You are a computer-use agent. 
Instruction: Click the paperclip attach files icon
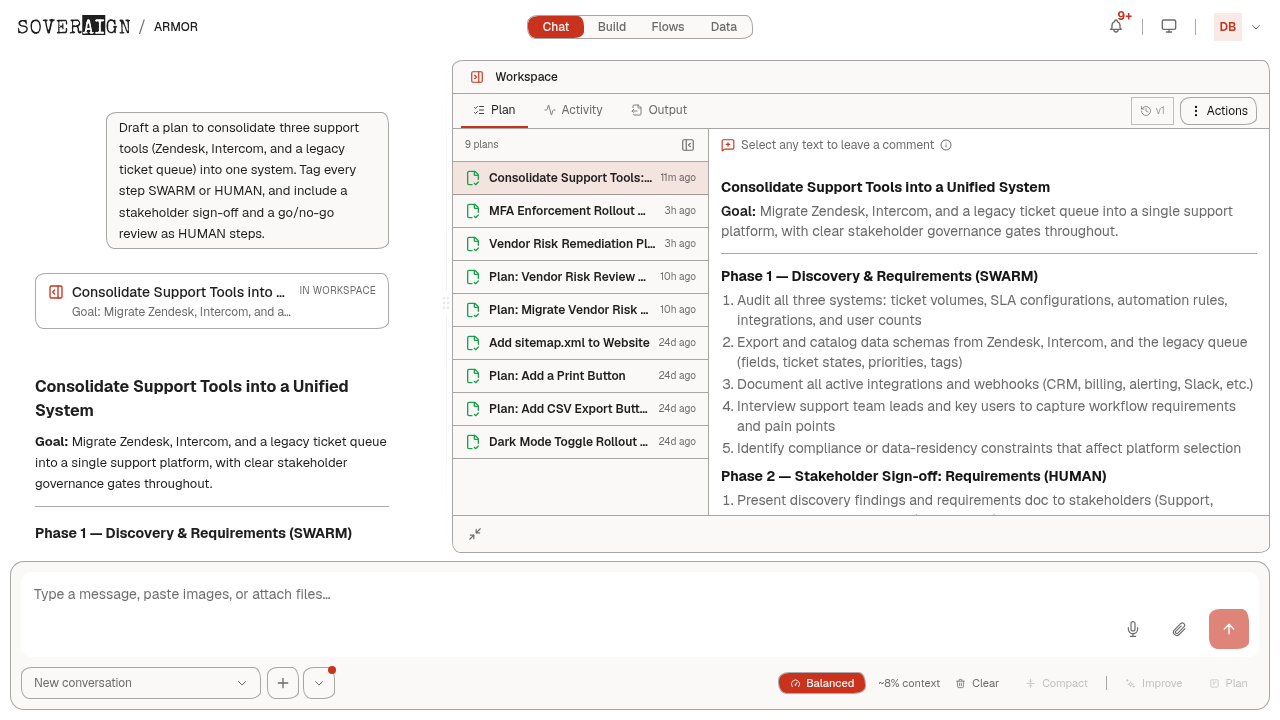pyautogui.click(x=1179, y=629)
